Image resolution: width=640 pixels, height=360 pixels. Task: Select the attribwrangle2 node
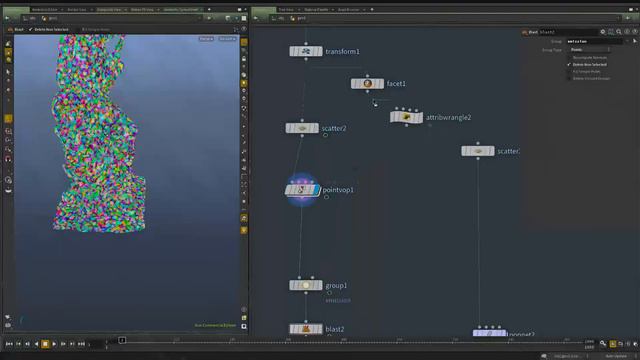point(407,117)
